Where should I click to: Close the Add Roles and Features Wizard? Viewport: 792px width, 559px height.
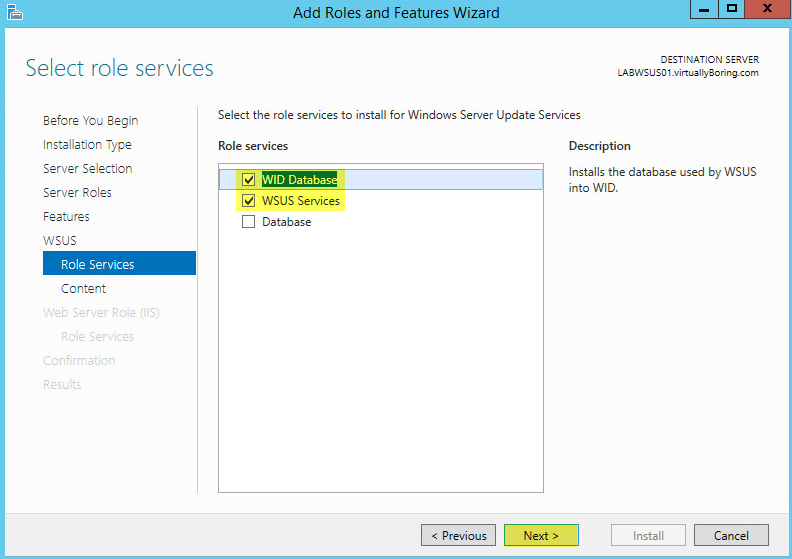tap(768, 9)
